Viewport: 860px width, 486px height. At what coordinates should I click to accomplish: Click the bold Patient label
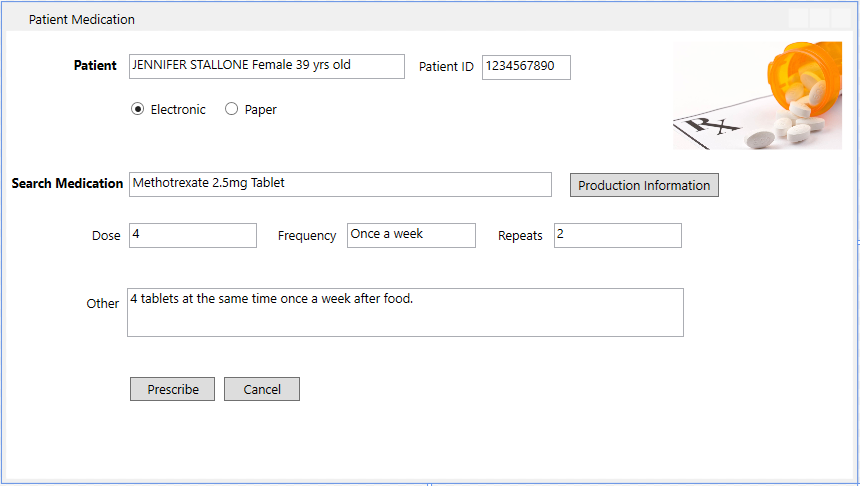pyautogui.click(x=95, y=66)
